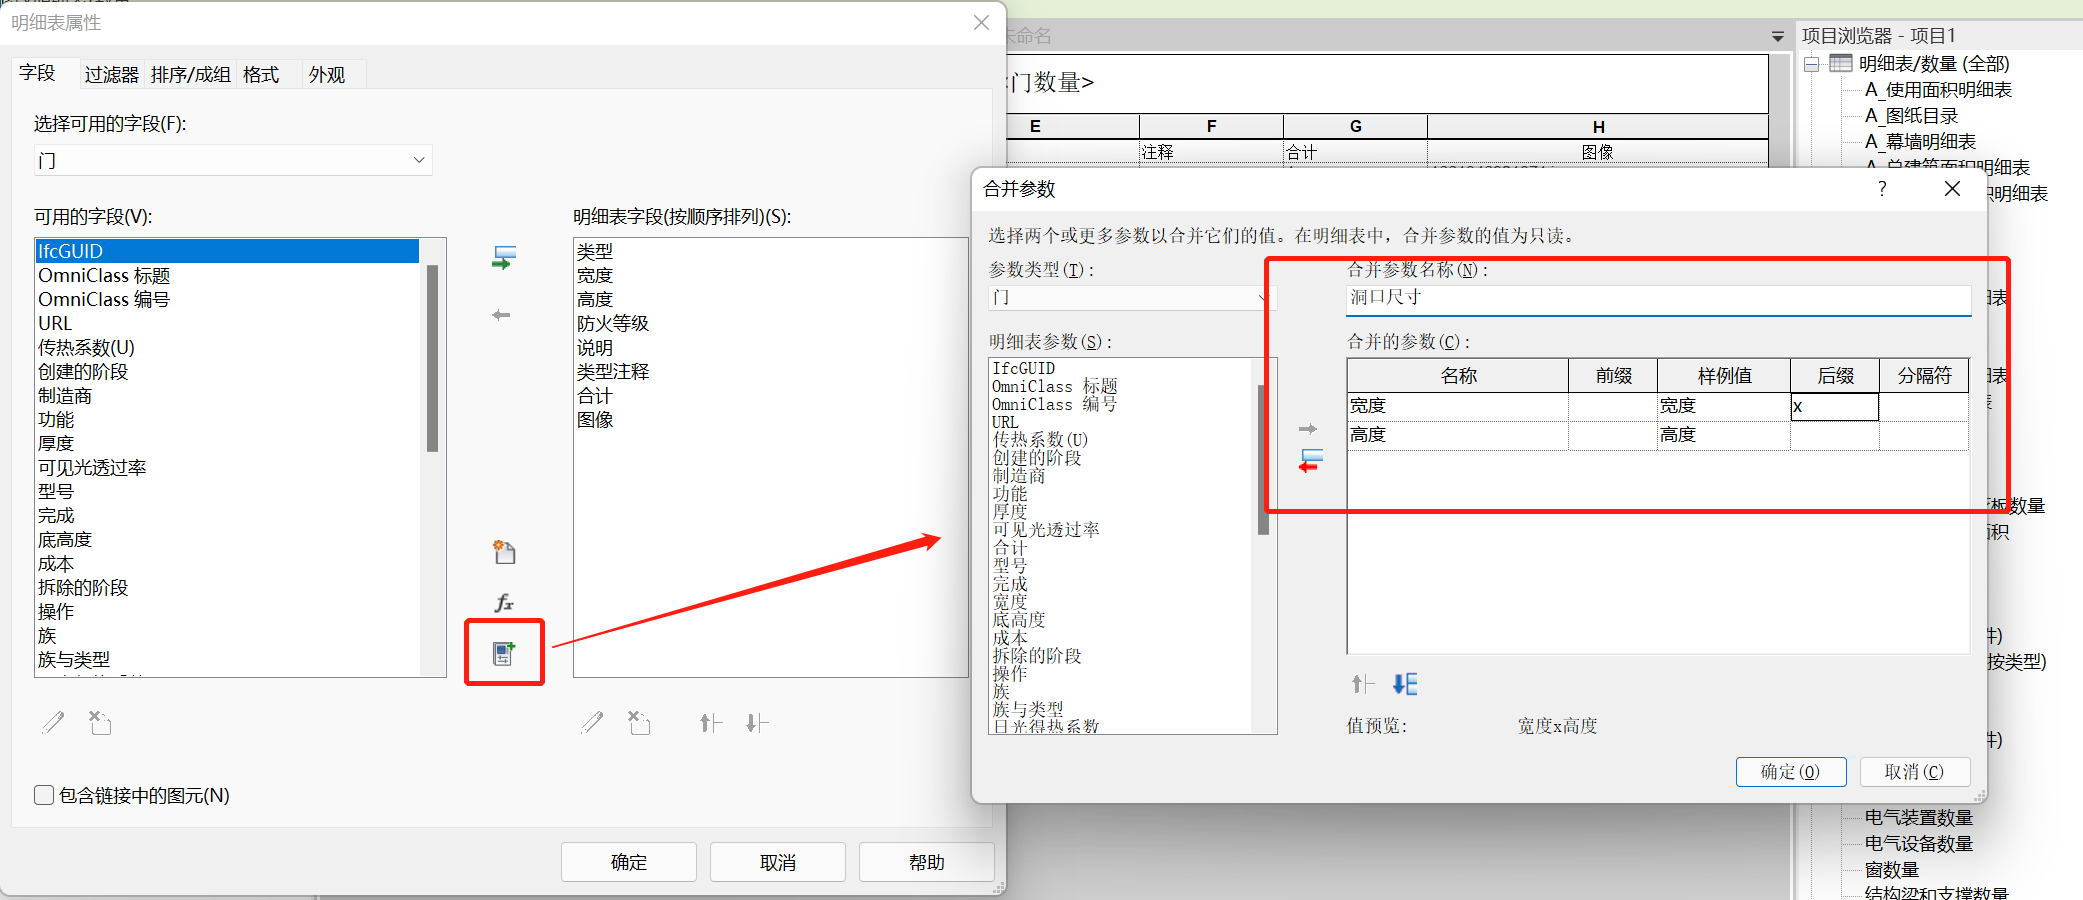Image resolution: width=2083 pixels, height=900 pixels.
Task: Move schedule field up with arrow icon
Action: tap(710, 722)
